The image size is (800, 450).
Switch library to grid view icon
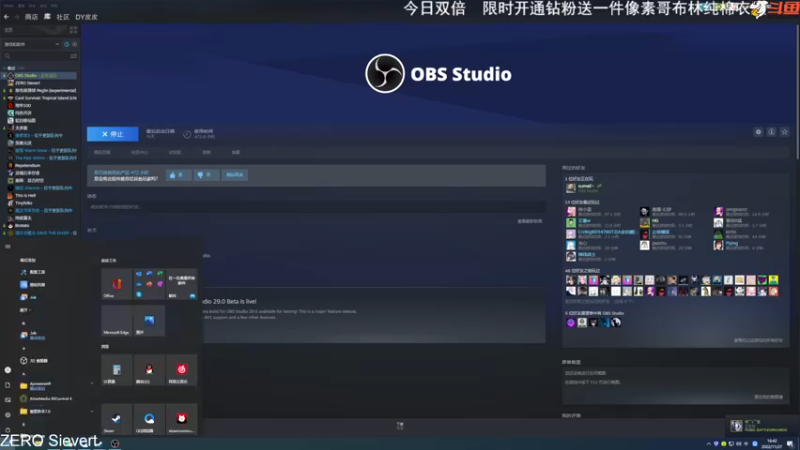[73, 30]
